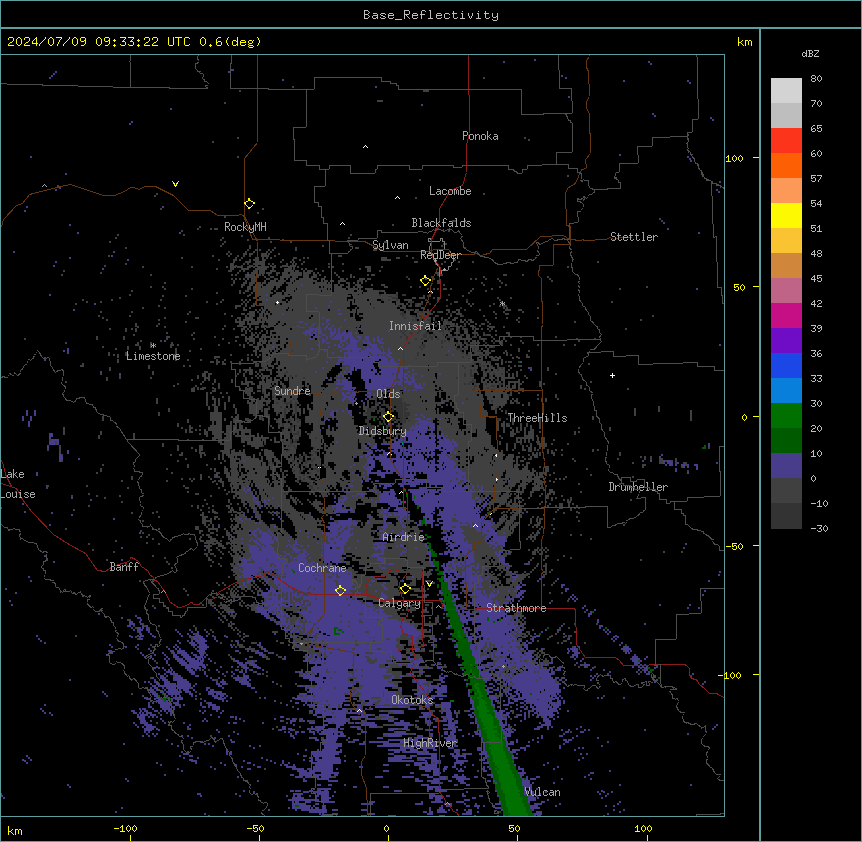Click the ThreeHills label
862x842 pixels.
(537, 418)
